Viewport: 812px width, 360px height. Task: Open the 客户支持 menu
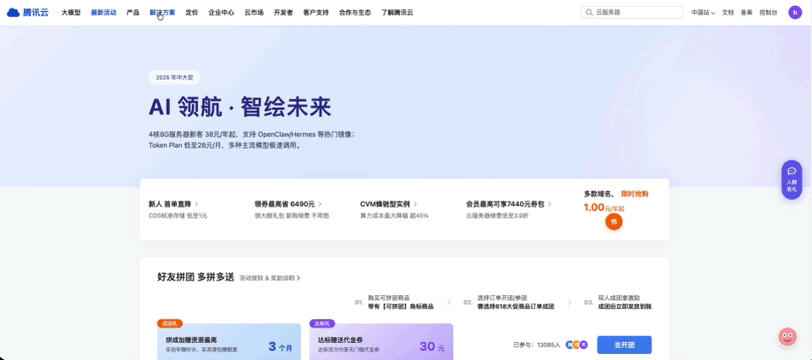316,12
